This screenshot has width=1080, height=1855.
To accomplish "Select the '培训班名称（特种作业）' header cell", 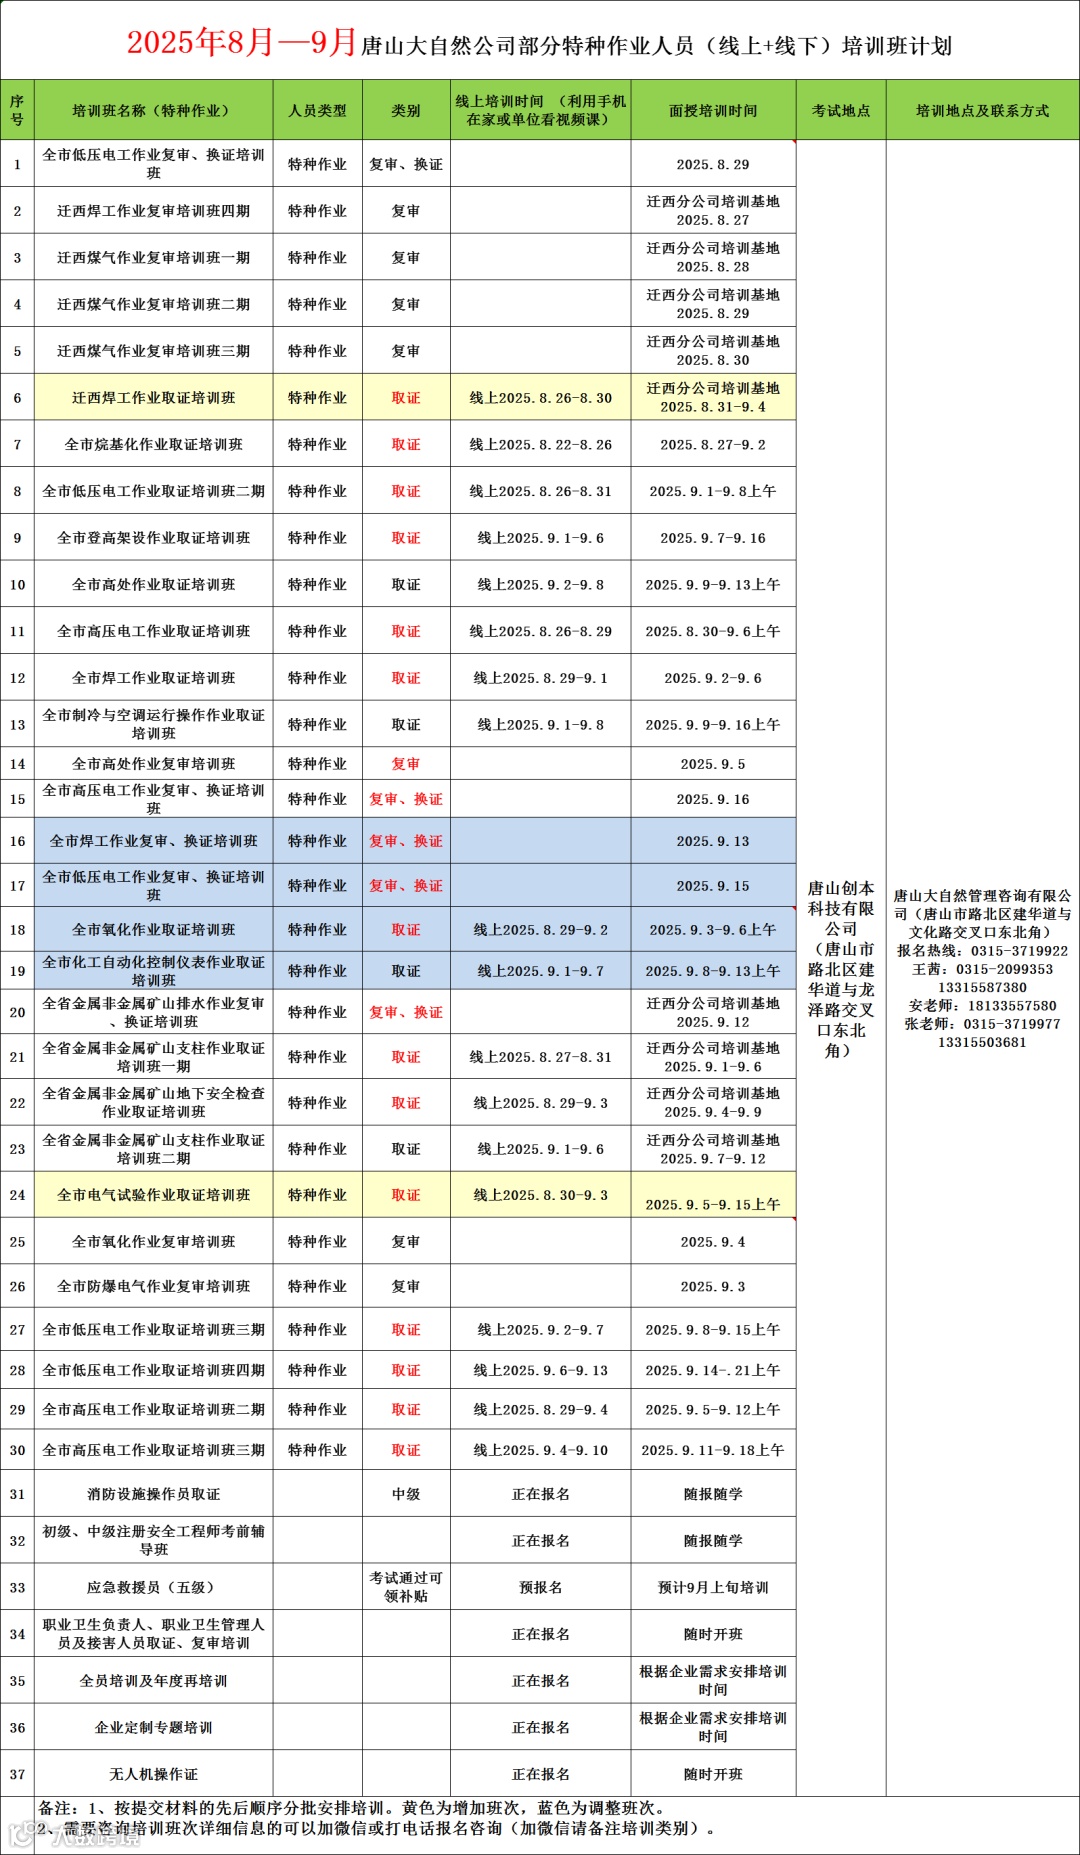I will [153, 110].
